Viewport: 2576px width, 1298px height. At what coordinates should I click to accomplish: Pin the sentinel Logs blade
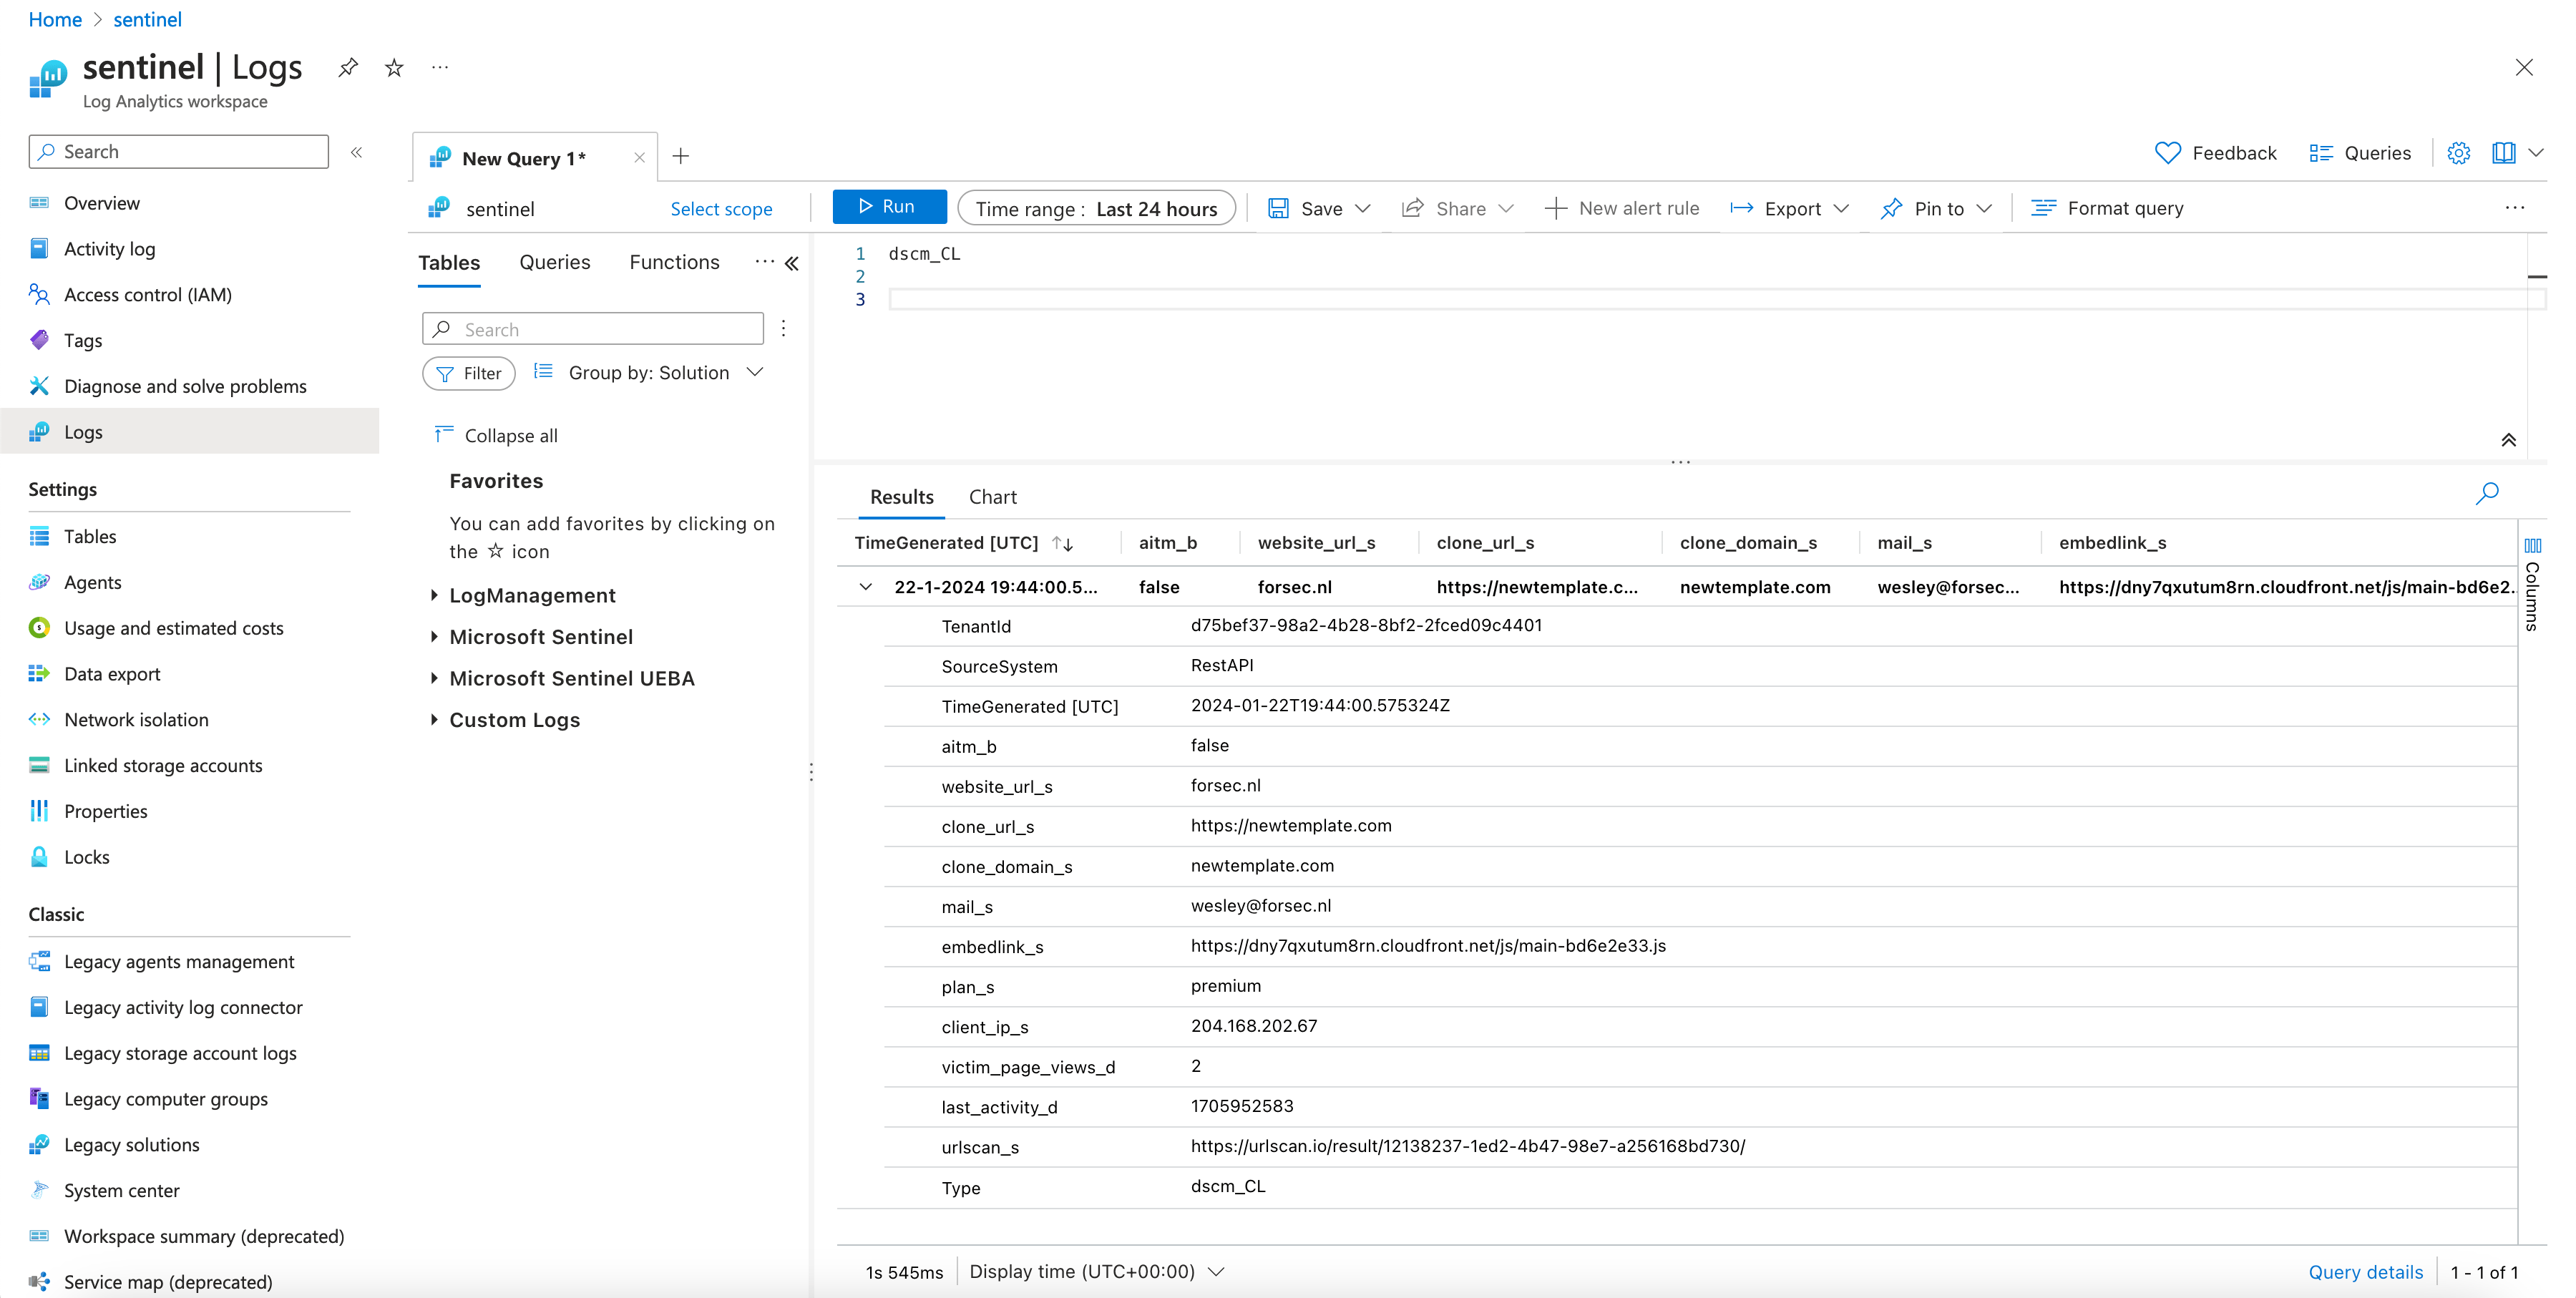pos(347,68)
